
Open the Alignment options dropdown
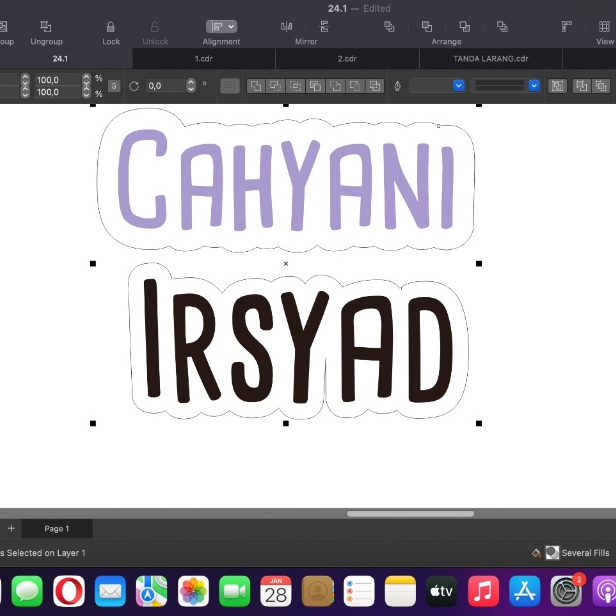[221, 27]
